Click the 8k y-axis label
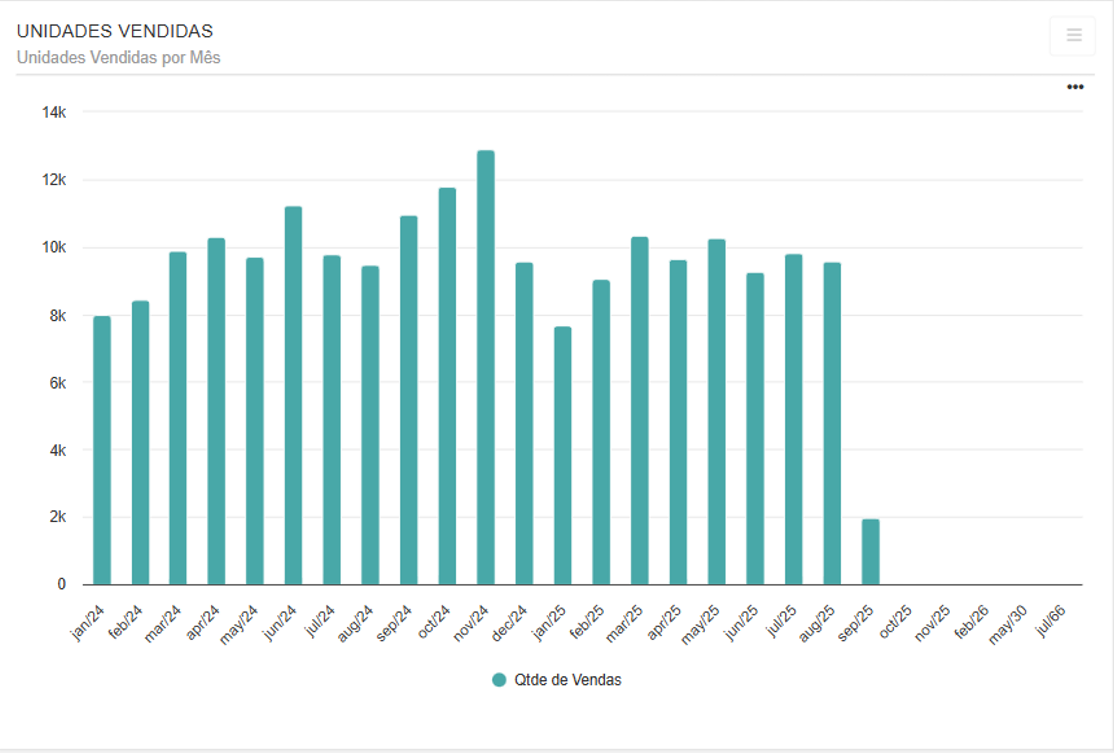This screenshot has width=1114, height=753. 58,315
